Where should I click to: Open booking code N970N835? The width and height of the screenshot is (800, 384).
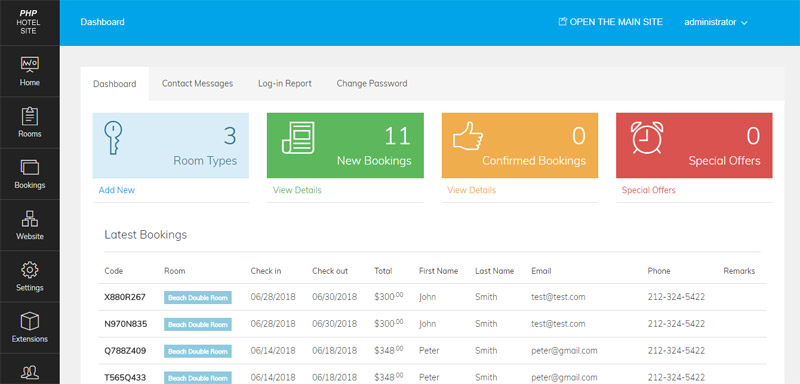pyautogui.click(x=126, y=324)
